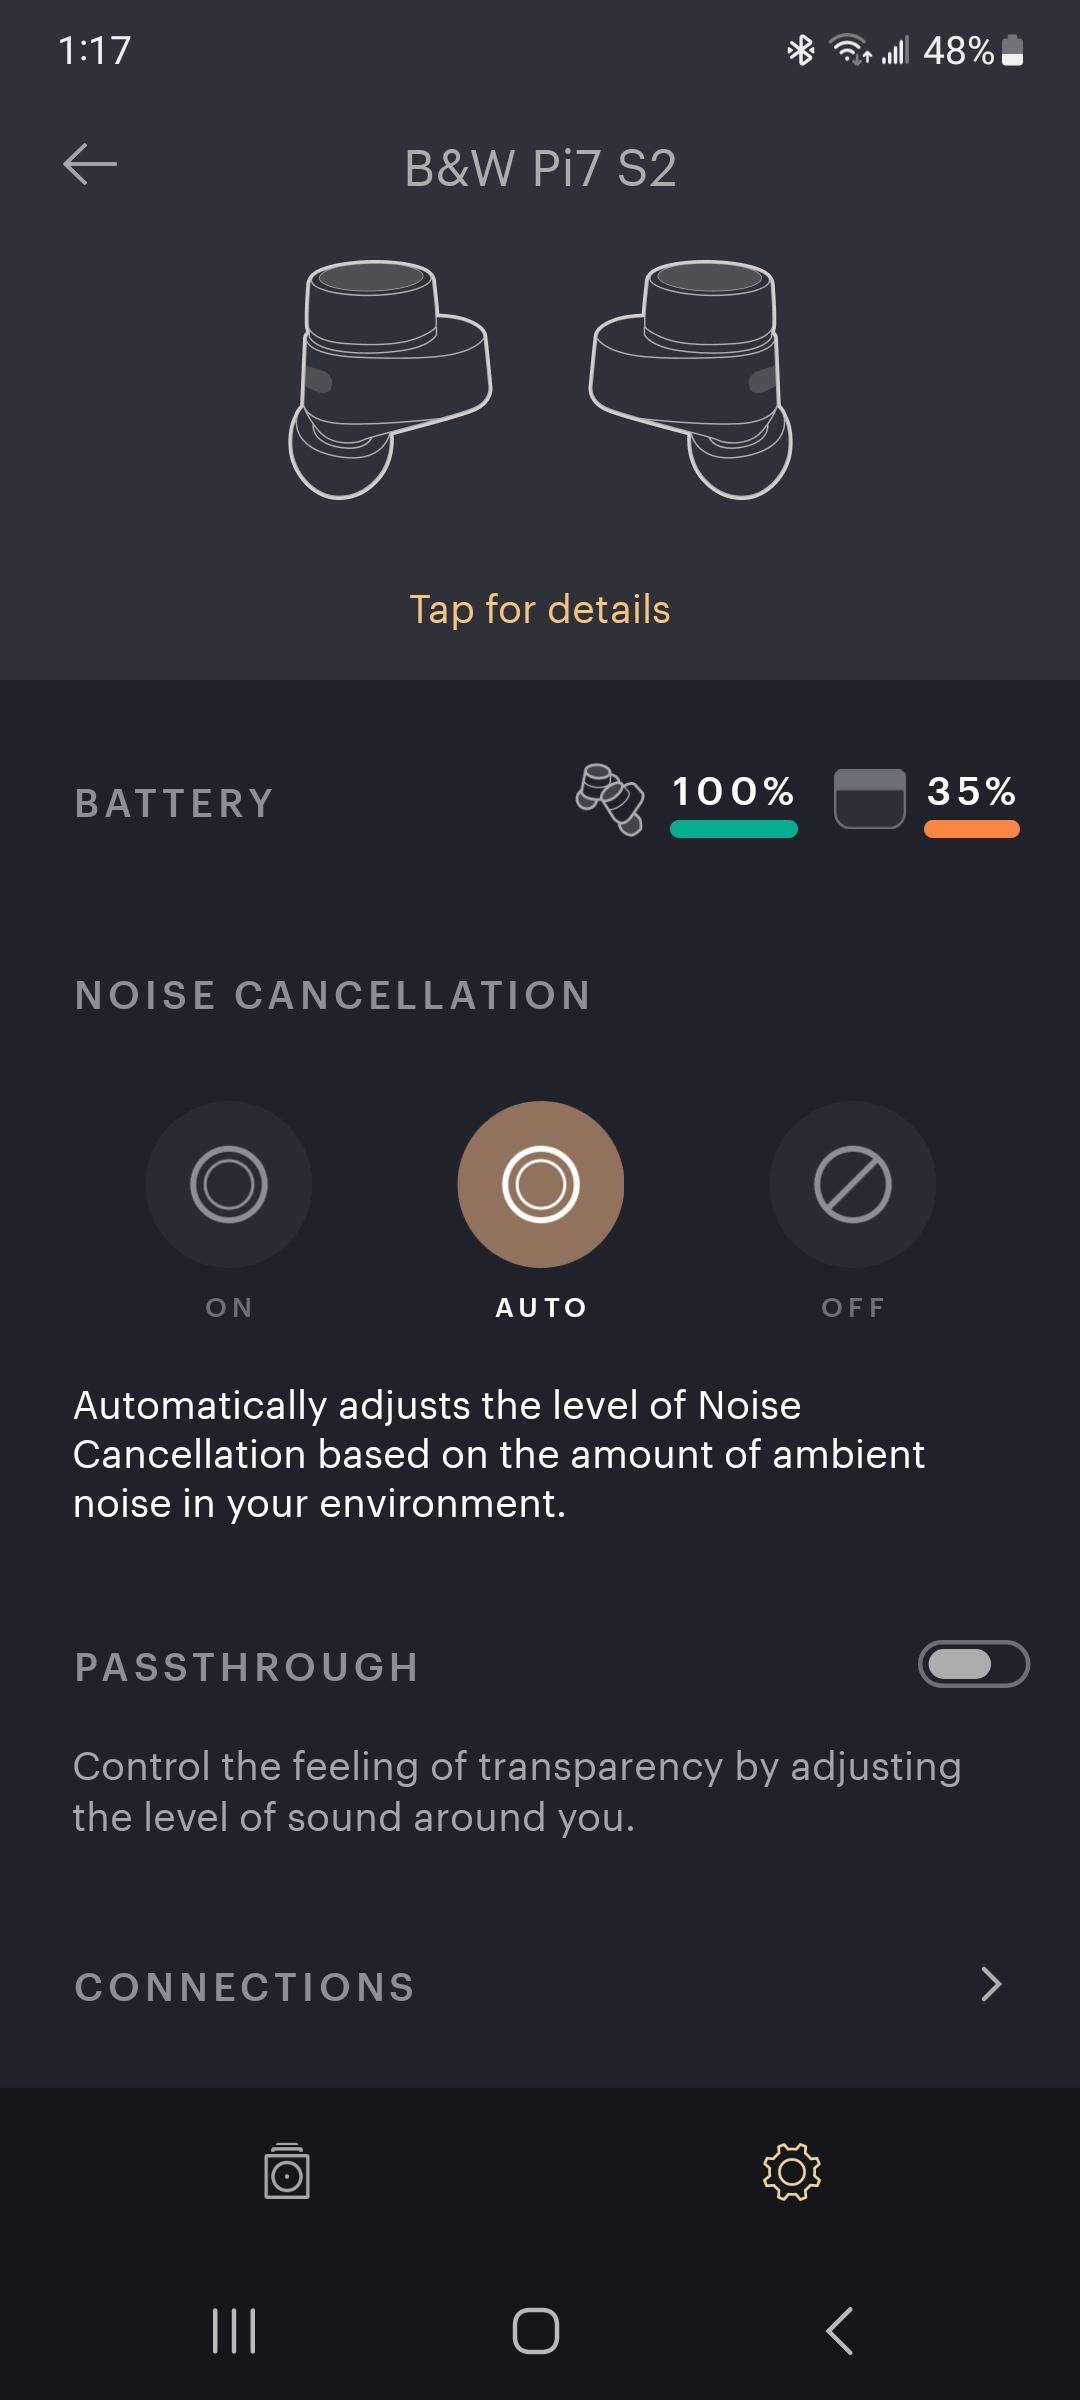Screen dimensions: 1080x2400
Task: Switch to the speaker/music tab
Action: [x=287, y=2171]
